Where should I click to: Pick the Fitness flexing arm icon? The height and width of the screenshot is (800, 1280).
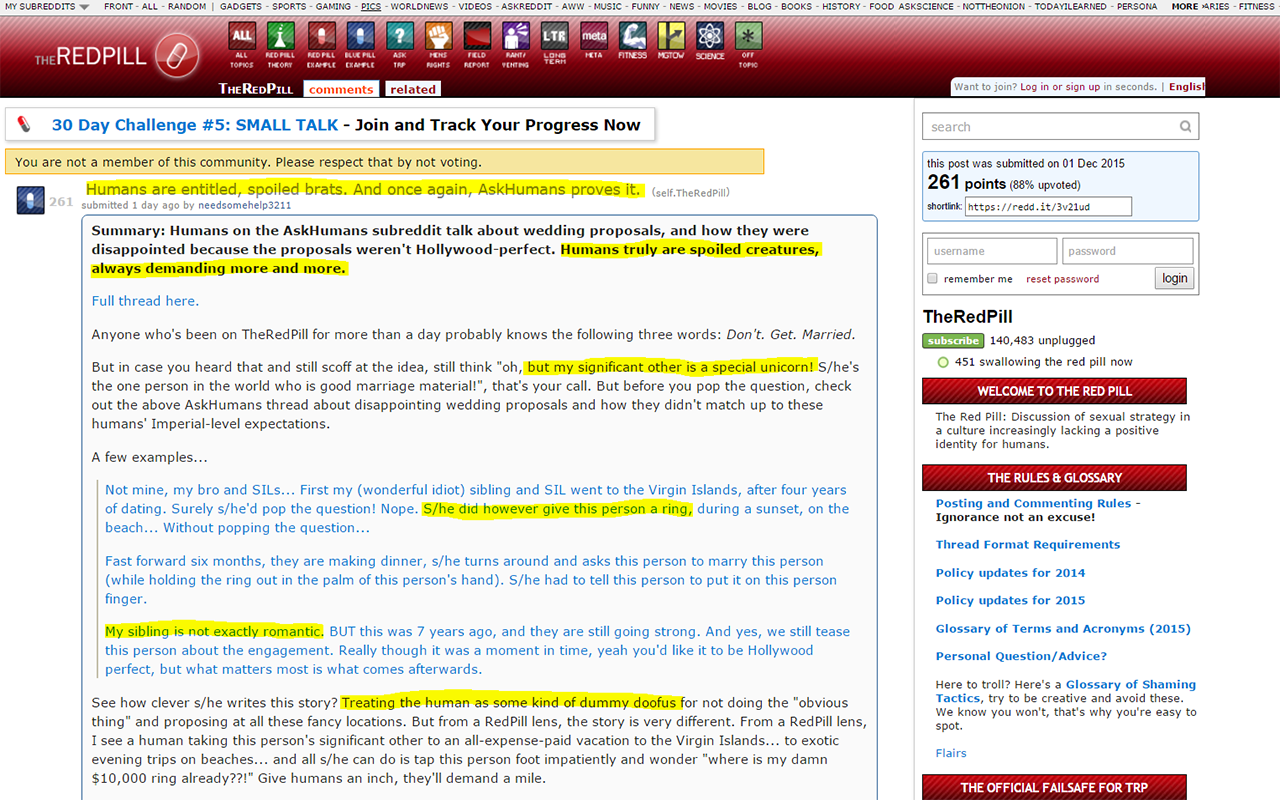[632, 38]
